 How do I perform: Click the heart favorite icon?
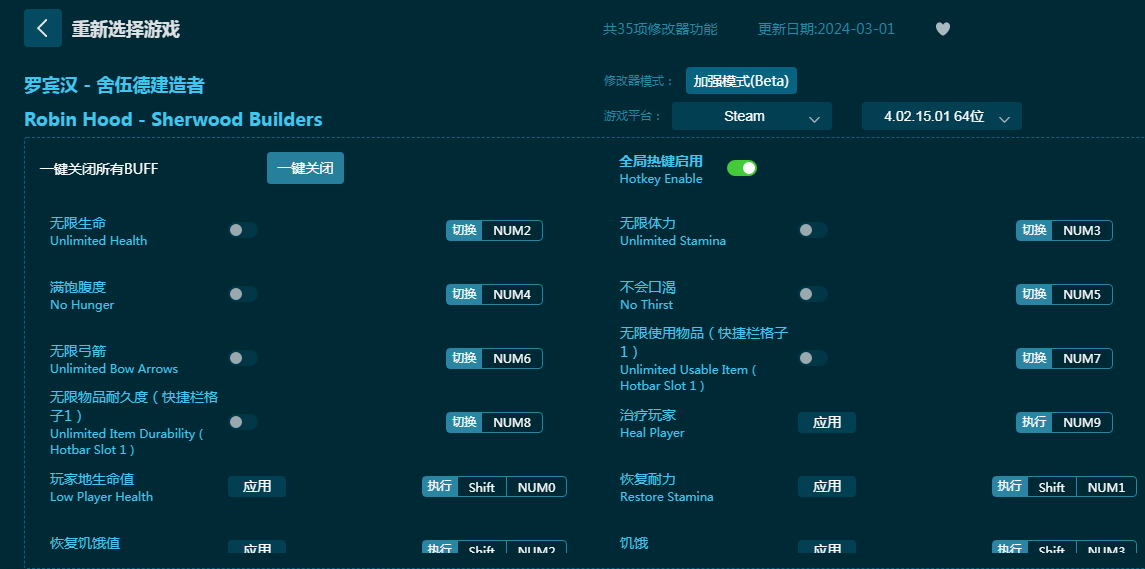pos(942,29)
